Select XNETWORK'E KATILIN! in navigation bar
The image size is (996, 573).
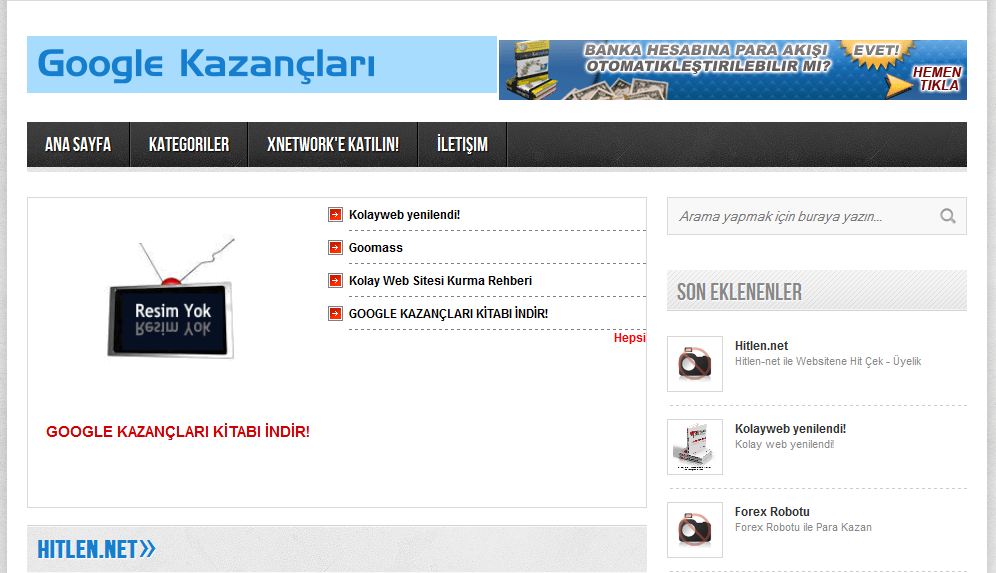[333, 144]
